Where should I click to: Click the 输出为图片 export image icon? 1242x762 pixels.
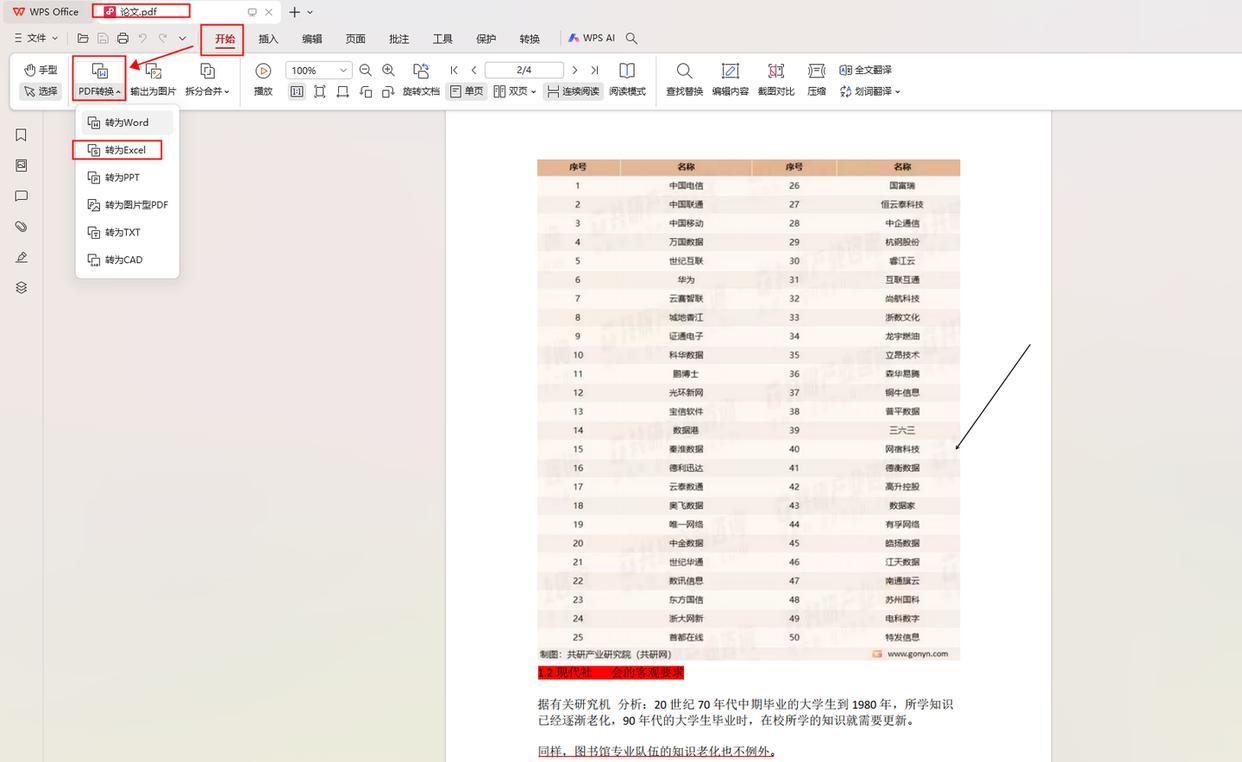click(x=152, y=77)
